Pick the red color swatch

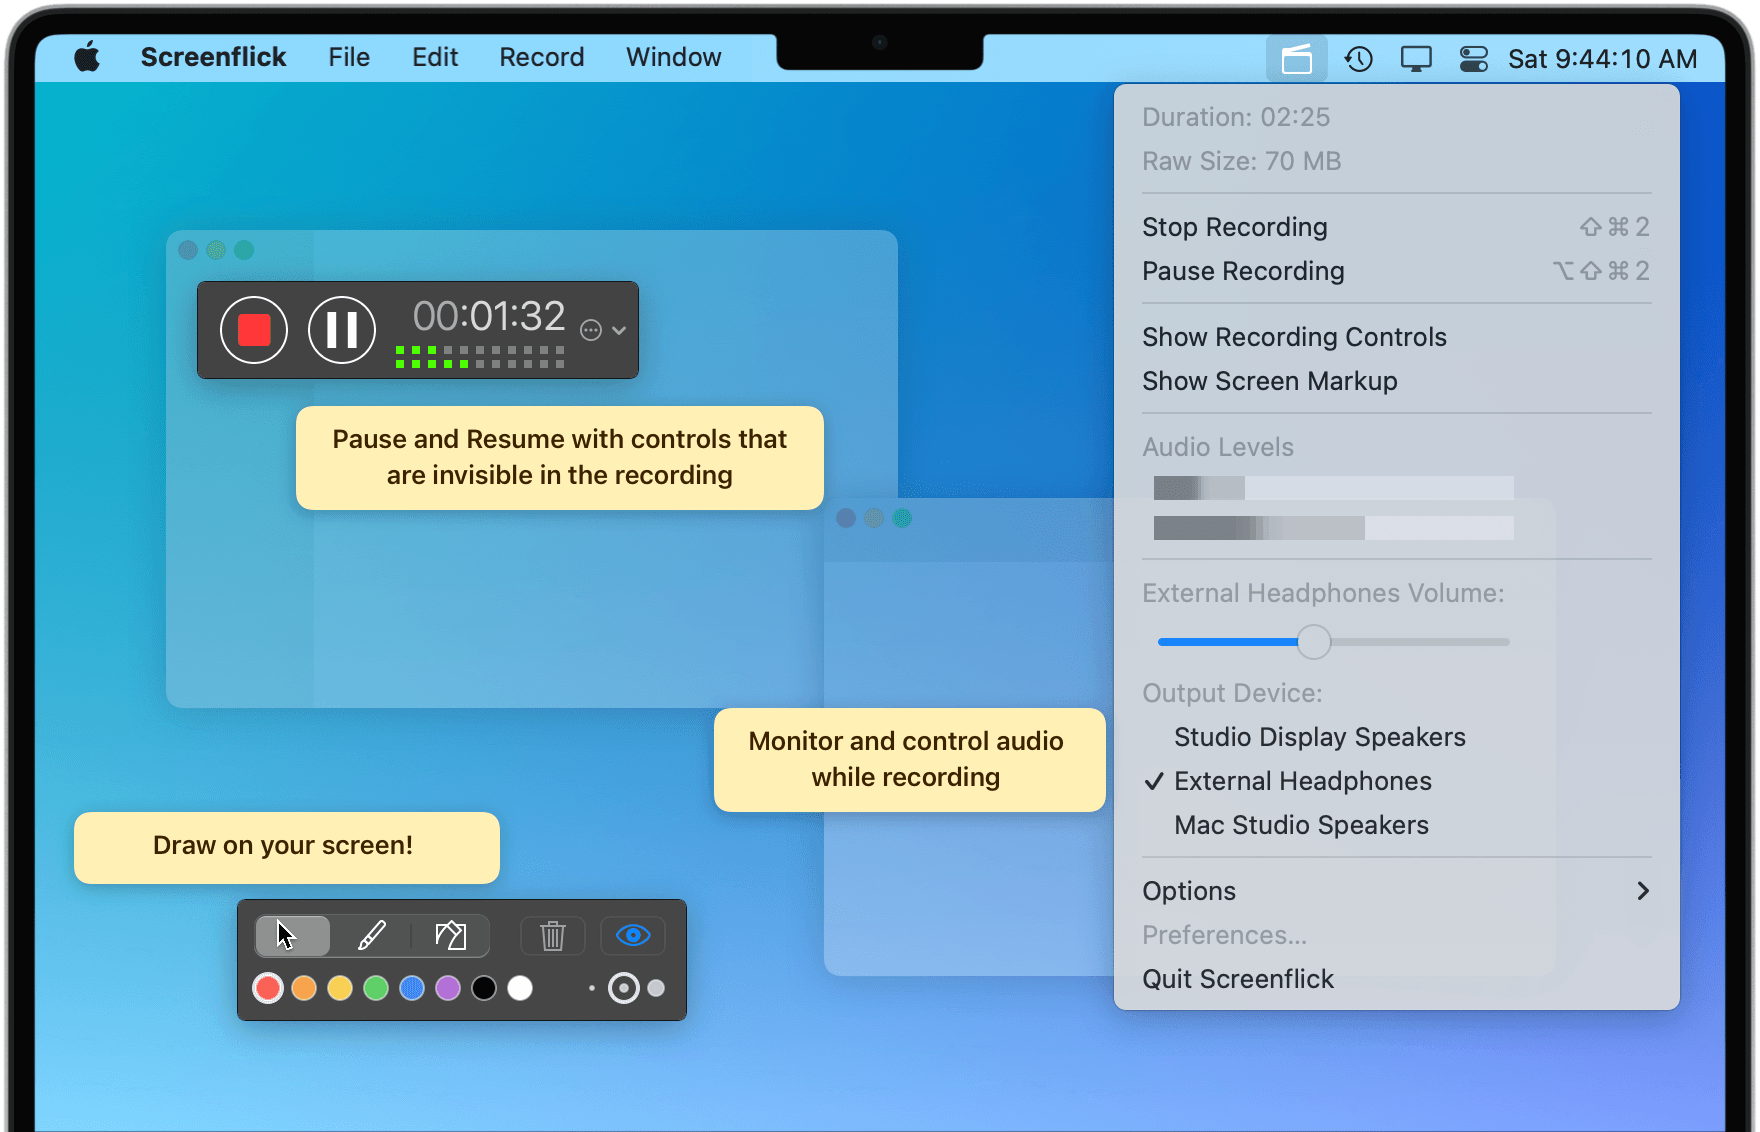click(x=268, y=988)
